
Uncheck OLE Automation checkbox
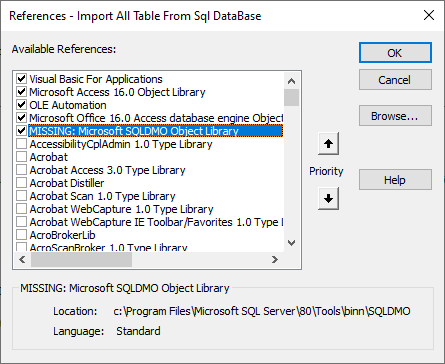point(21,105)
